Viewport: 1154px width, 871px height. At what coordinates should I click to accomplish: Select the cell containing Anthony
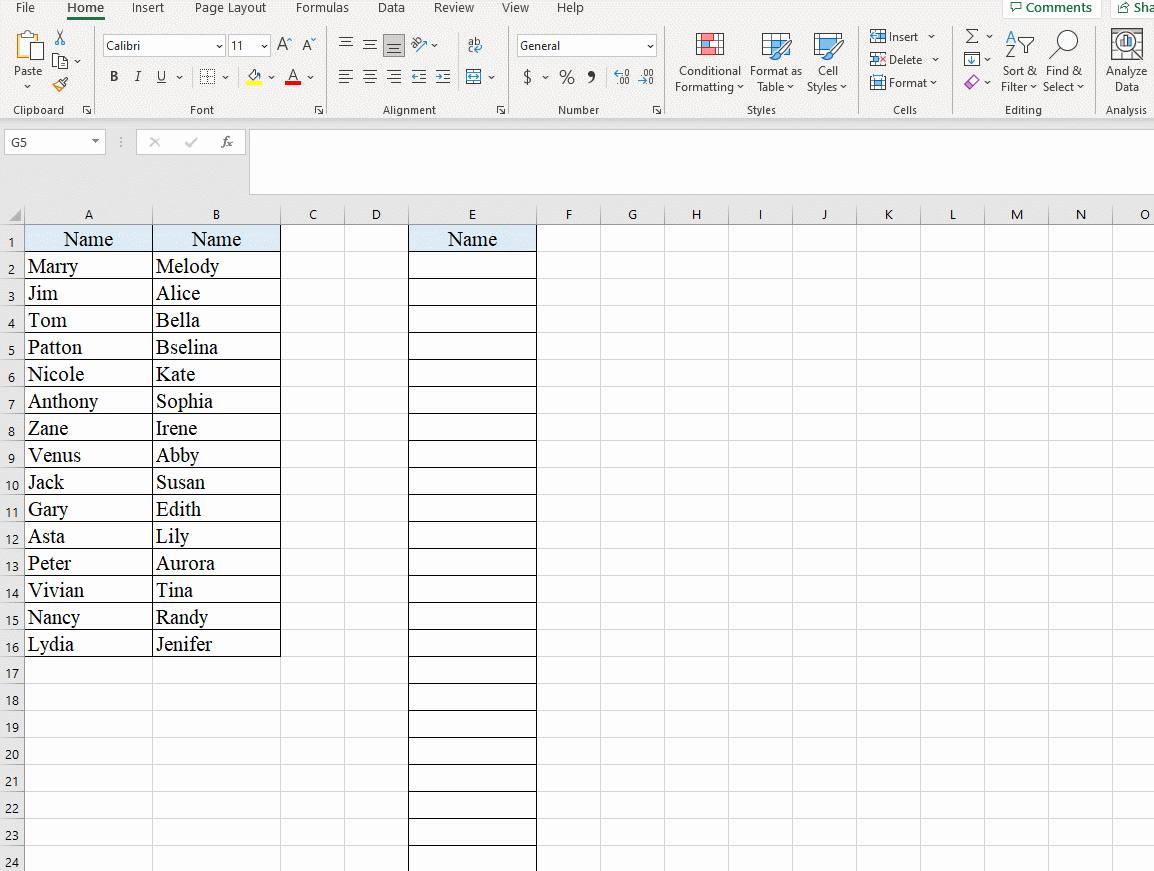88,401
